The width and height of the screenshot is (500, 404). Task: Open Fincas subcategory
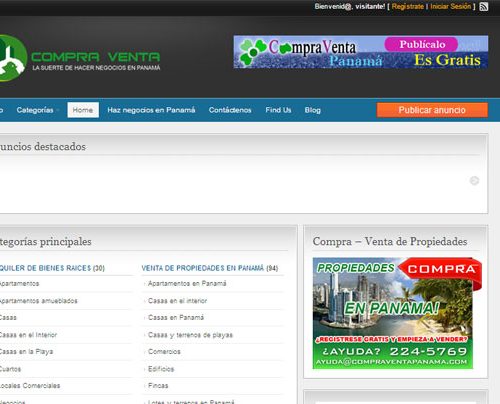158,385
